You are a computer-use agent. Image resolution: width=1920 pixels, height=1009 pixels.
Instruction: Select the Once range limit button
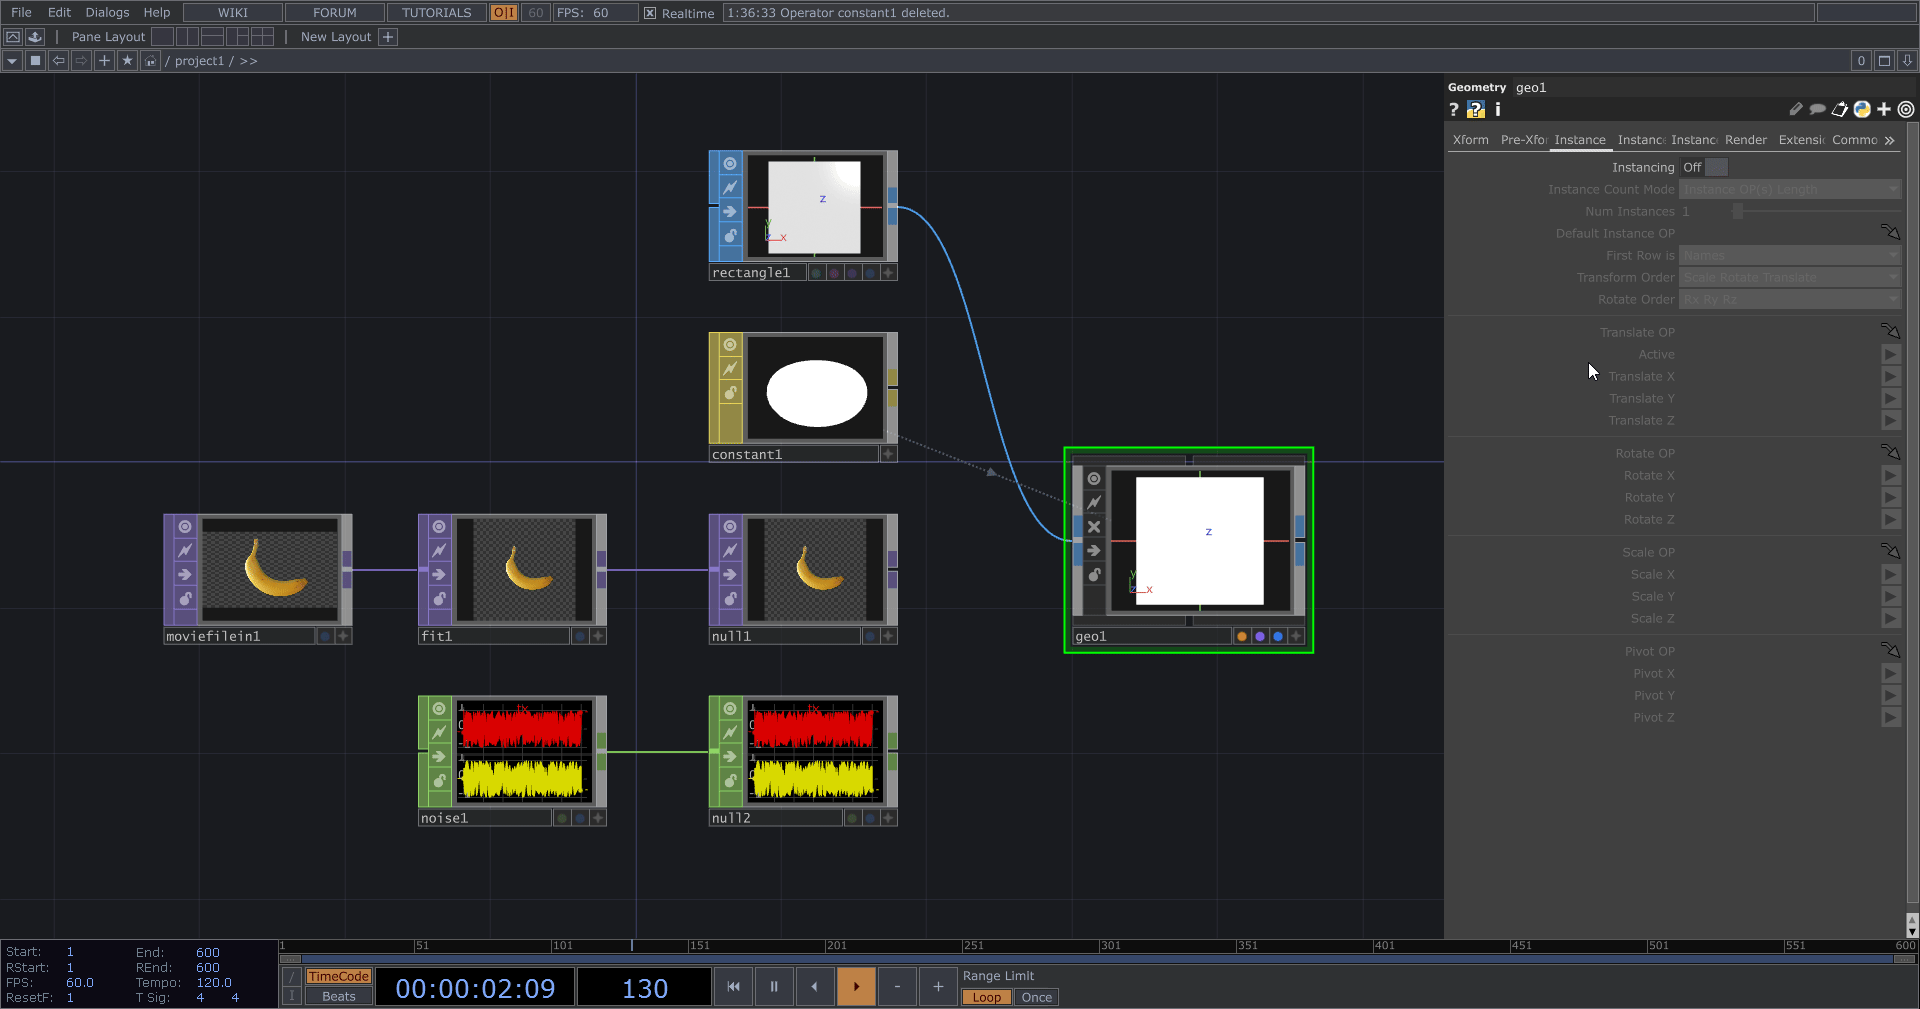click(1036, 997)
